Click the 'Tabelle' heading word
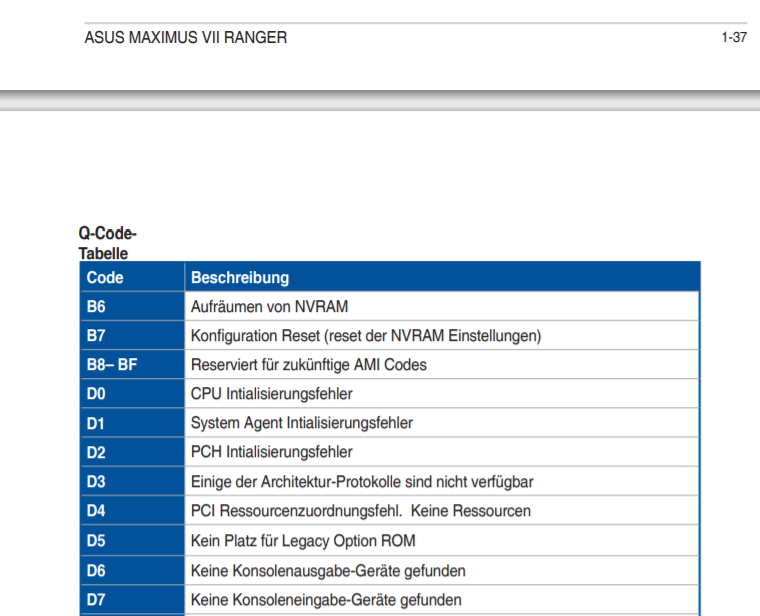Image resolution: width=760 pixels, height=616 pixels. [103, 253]
